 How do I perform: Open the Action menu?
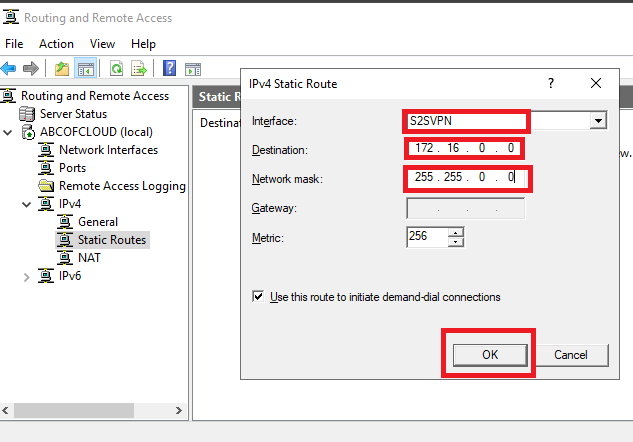(x=56, y=44)
